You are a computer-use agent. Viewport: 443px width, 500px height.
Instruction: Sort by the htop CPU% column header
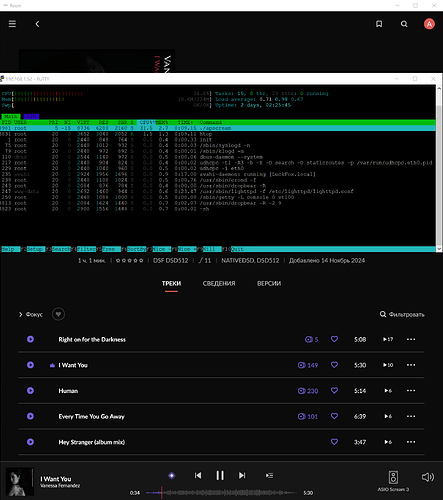tap(146, 122)
